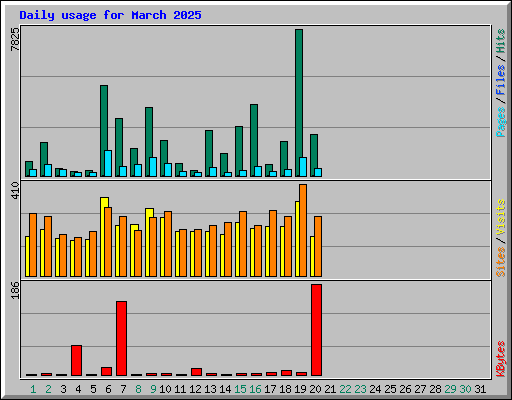
Task: Click the 'Daily usage for March 2025' title
Action: 110,15
